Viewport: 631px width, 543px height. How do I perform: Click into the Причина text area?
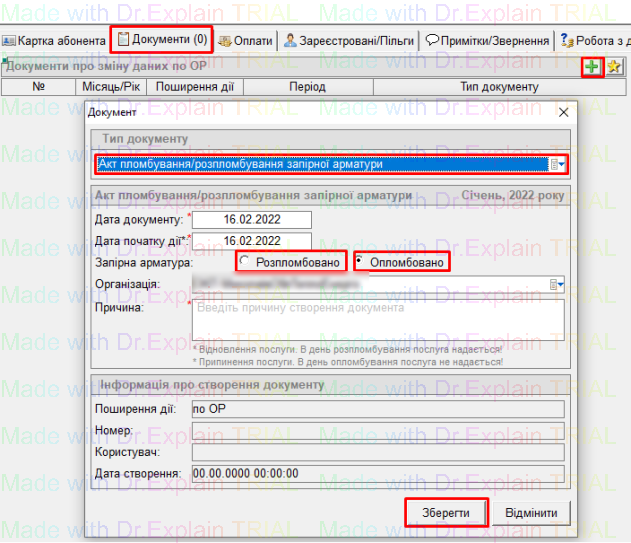pyautogui.click(x=378, y=320)
